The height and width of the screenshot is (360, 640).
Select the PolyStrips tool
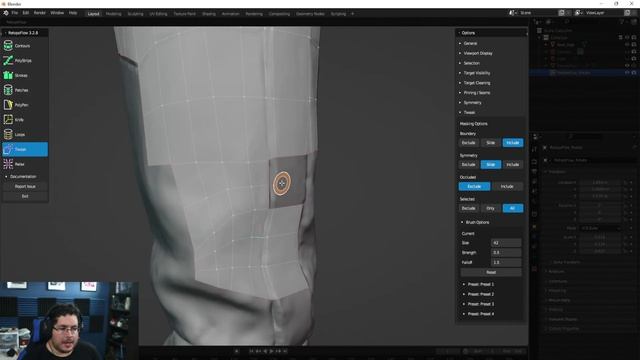[25, 60]
